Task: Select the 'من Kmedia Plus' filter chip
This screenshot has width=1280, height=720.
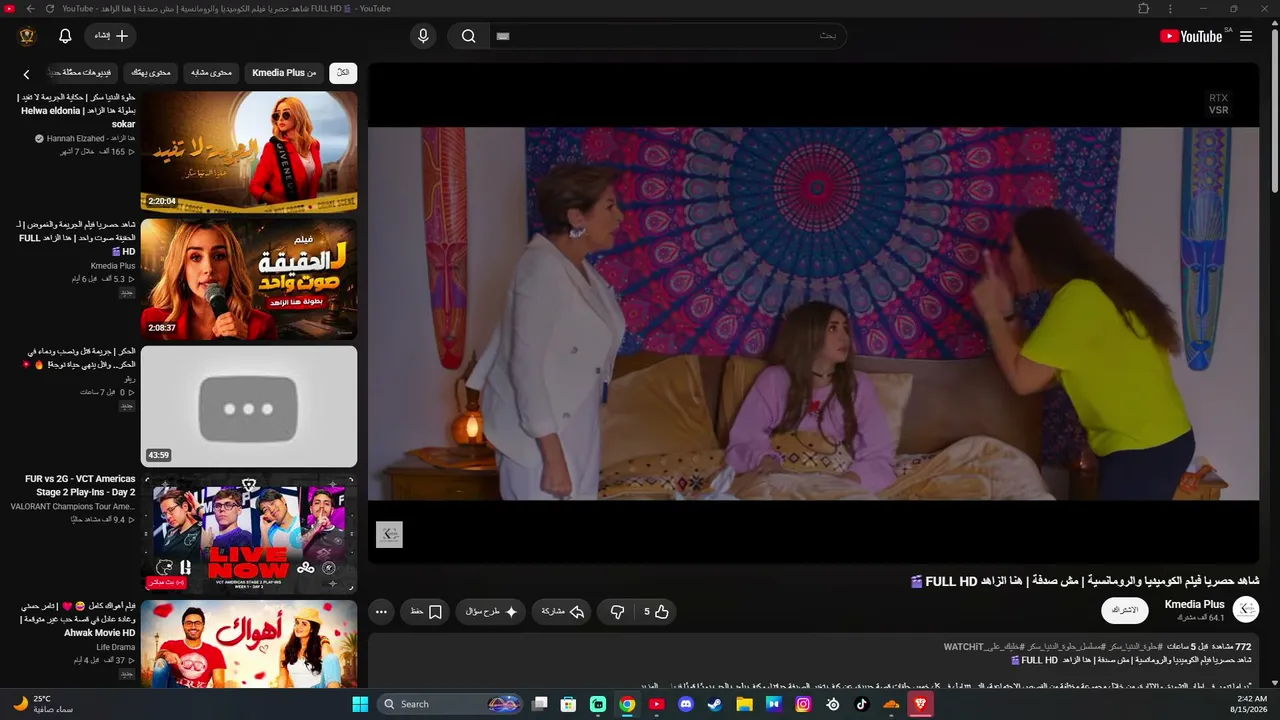Action: [x=284, y=73]
